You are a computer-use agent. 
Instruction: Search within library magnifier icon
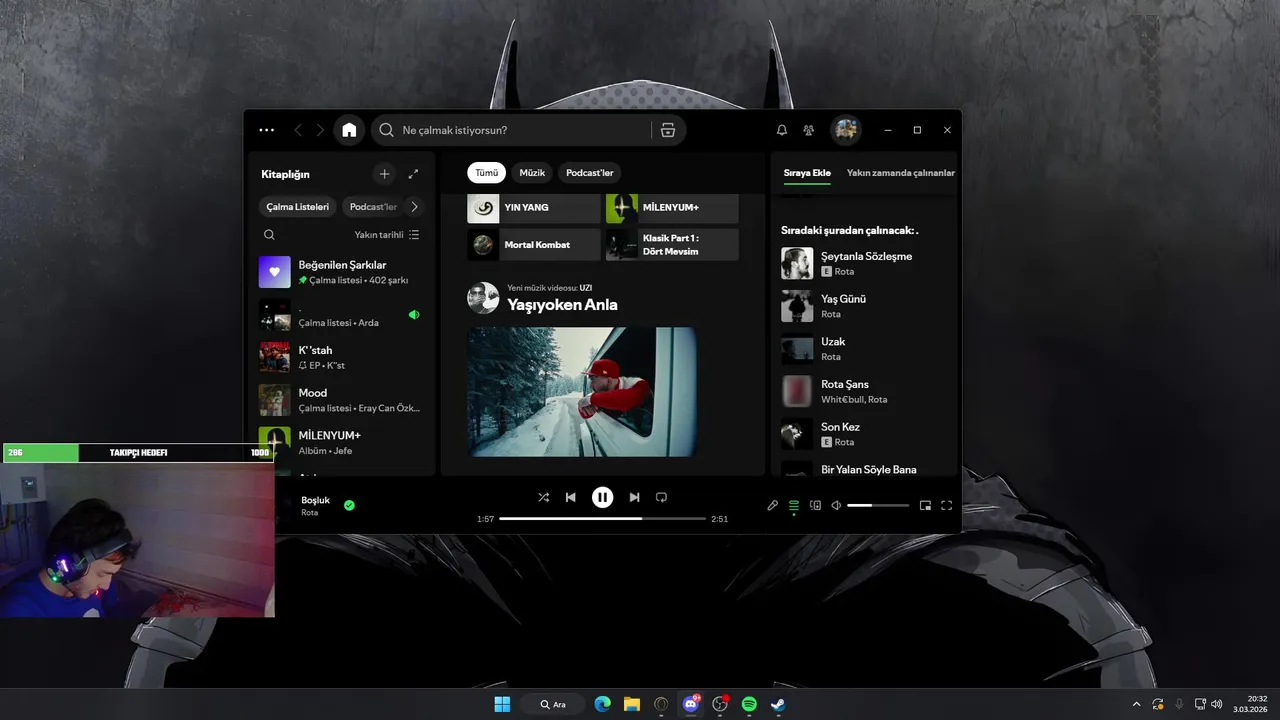pos(269,235)
